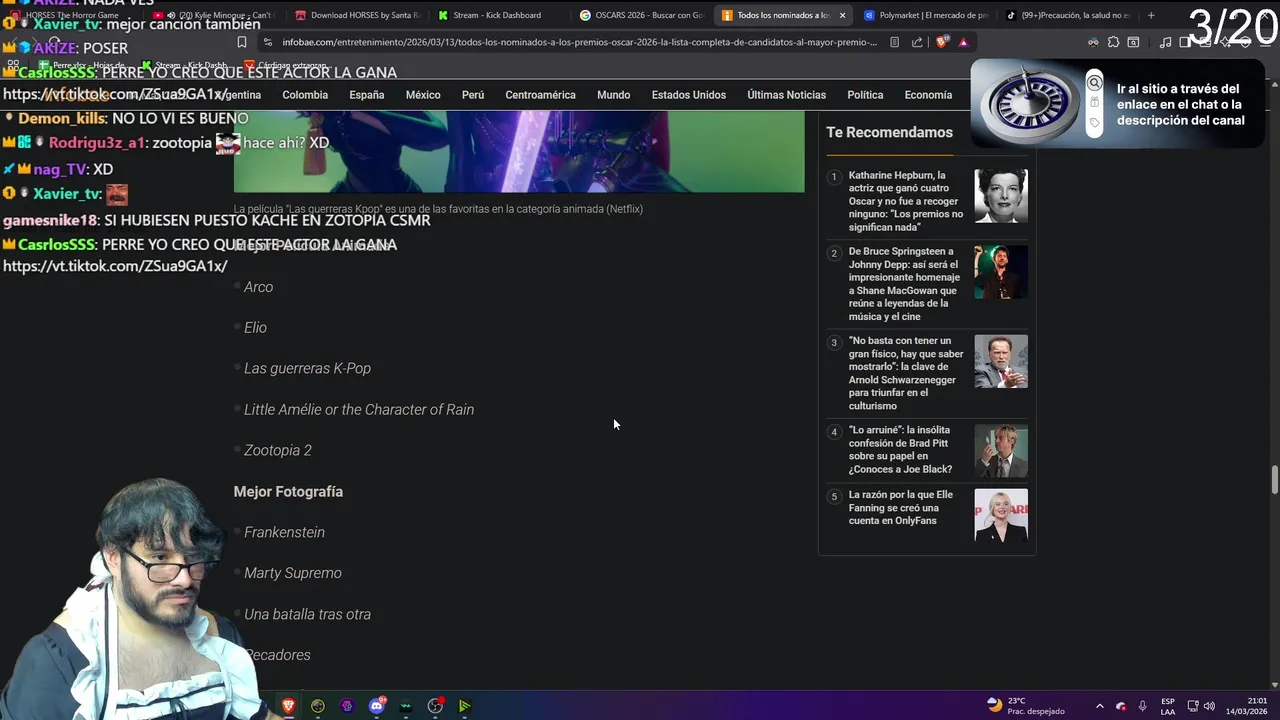Click 'Las guerreras K-Pop' list entry
Viewport: 1280px width, 720px height.
tap(307, 369)
